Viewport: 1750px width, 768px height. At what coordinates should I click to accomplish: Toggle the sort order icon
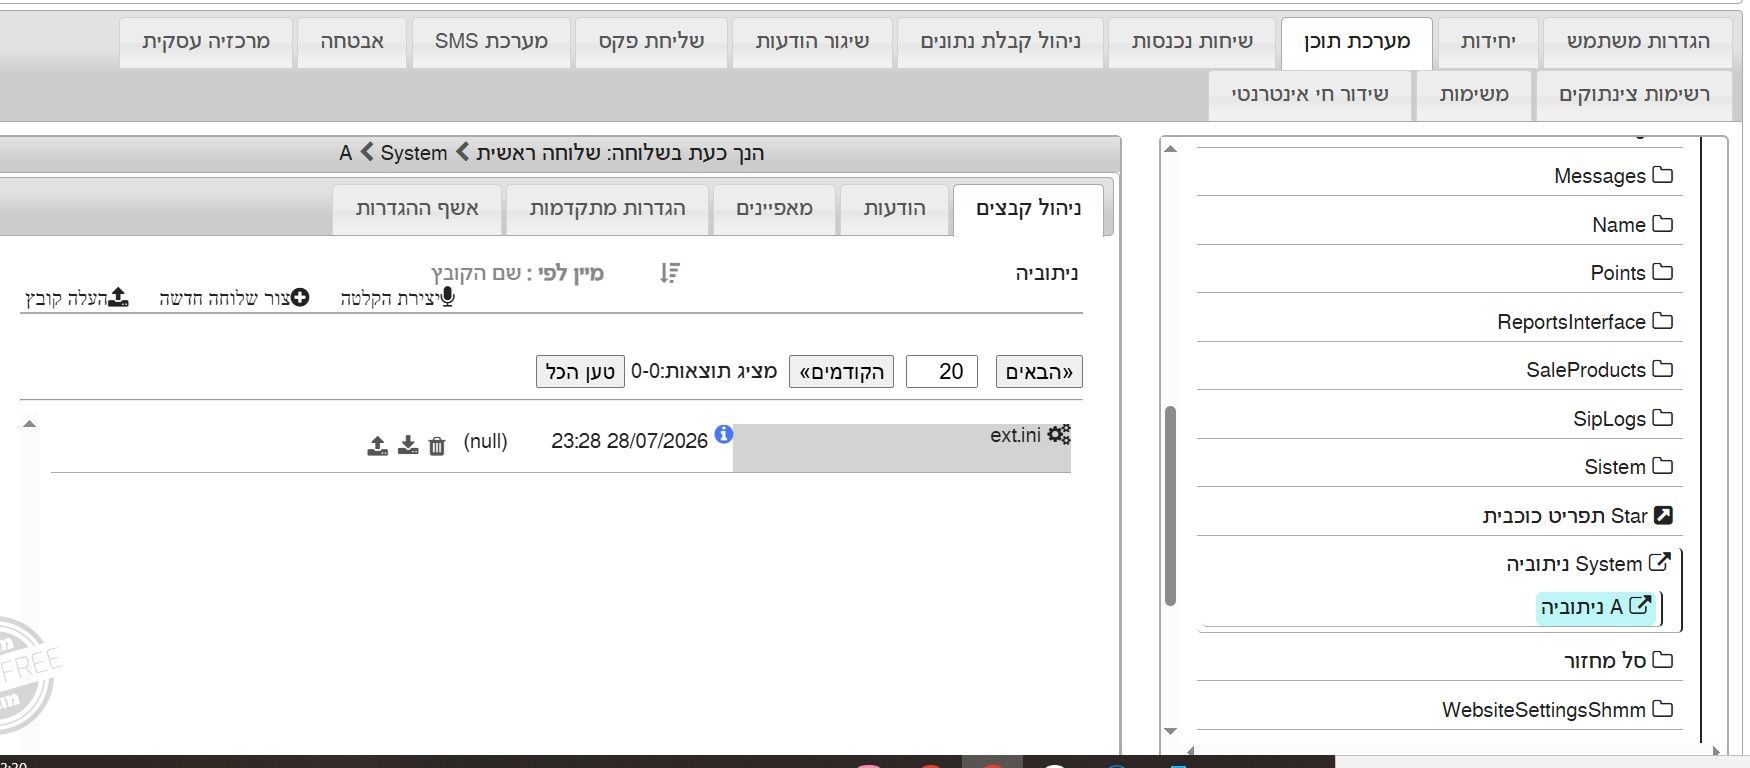670,272
